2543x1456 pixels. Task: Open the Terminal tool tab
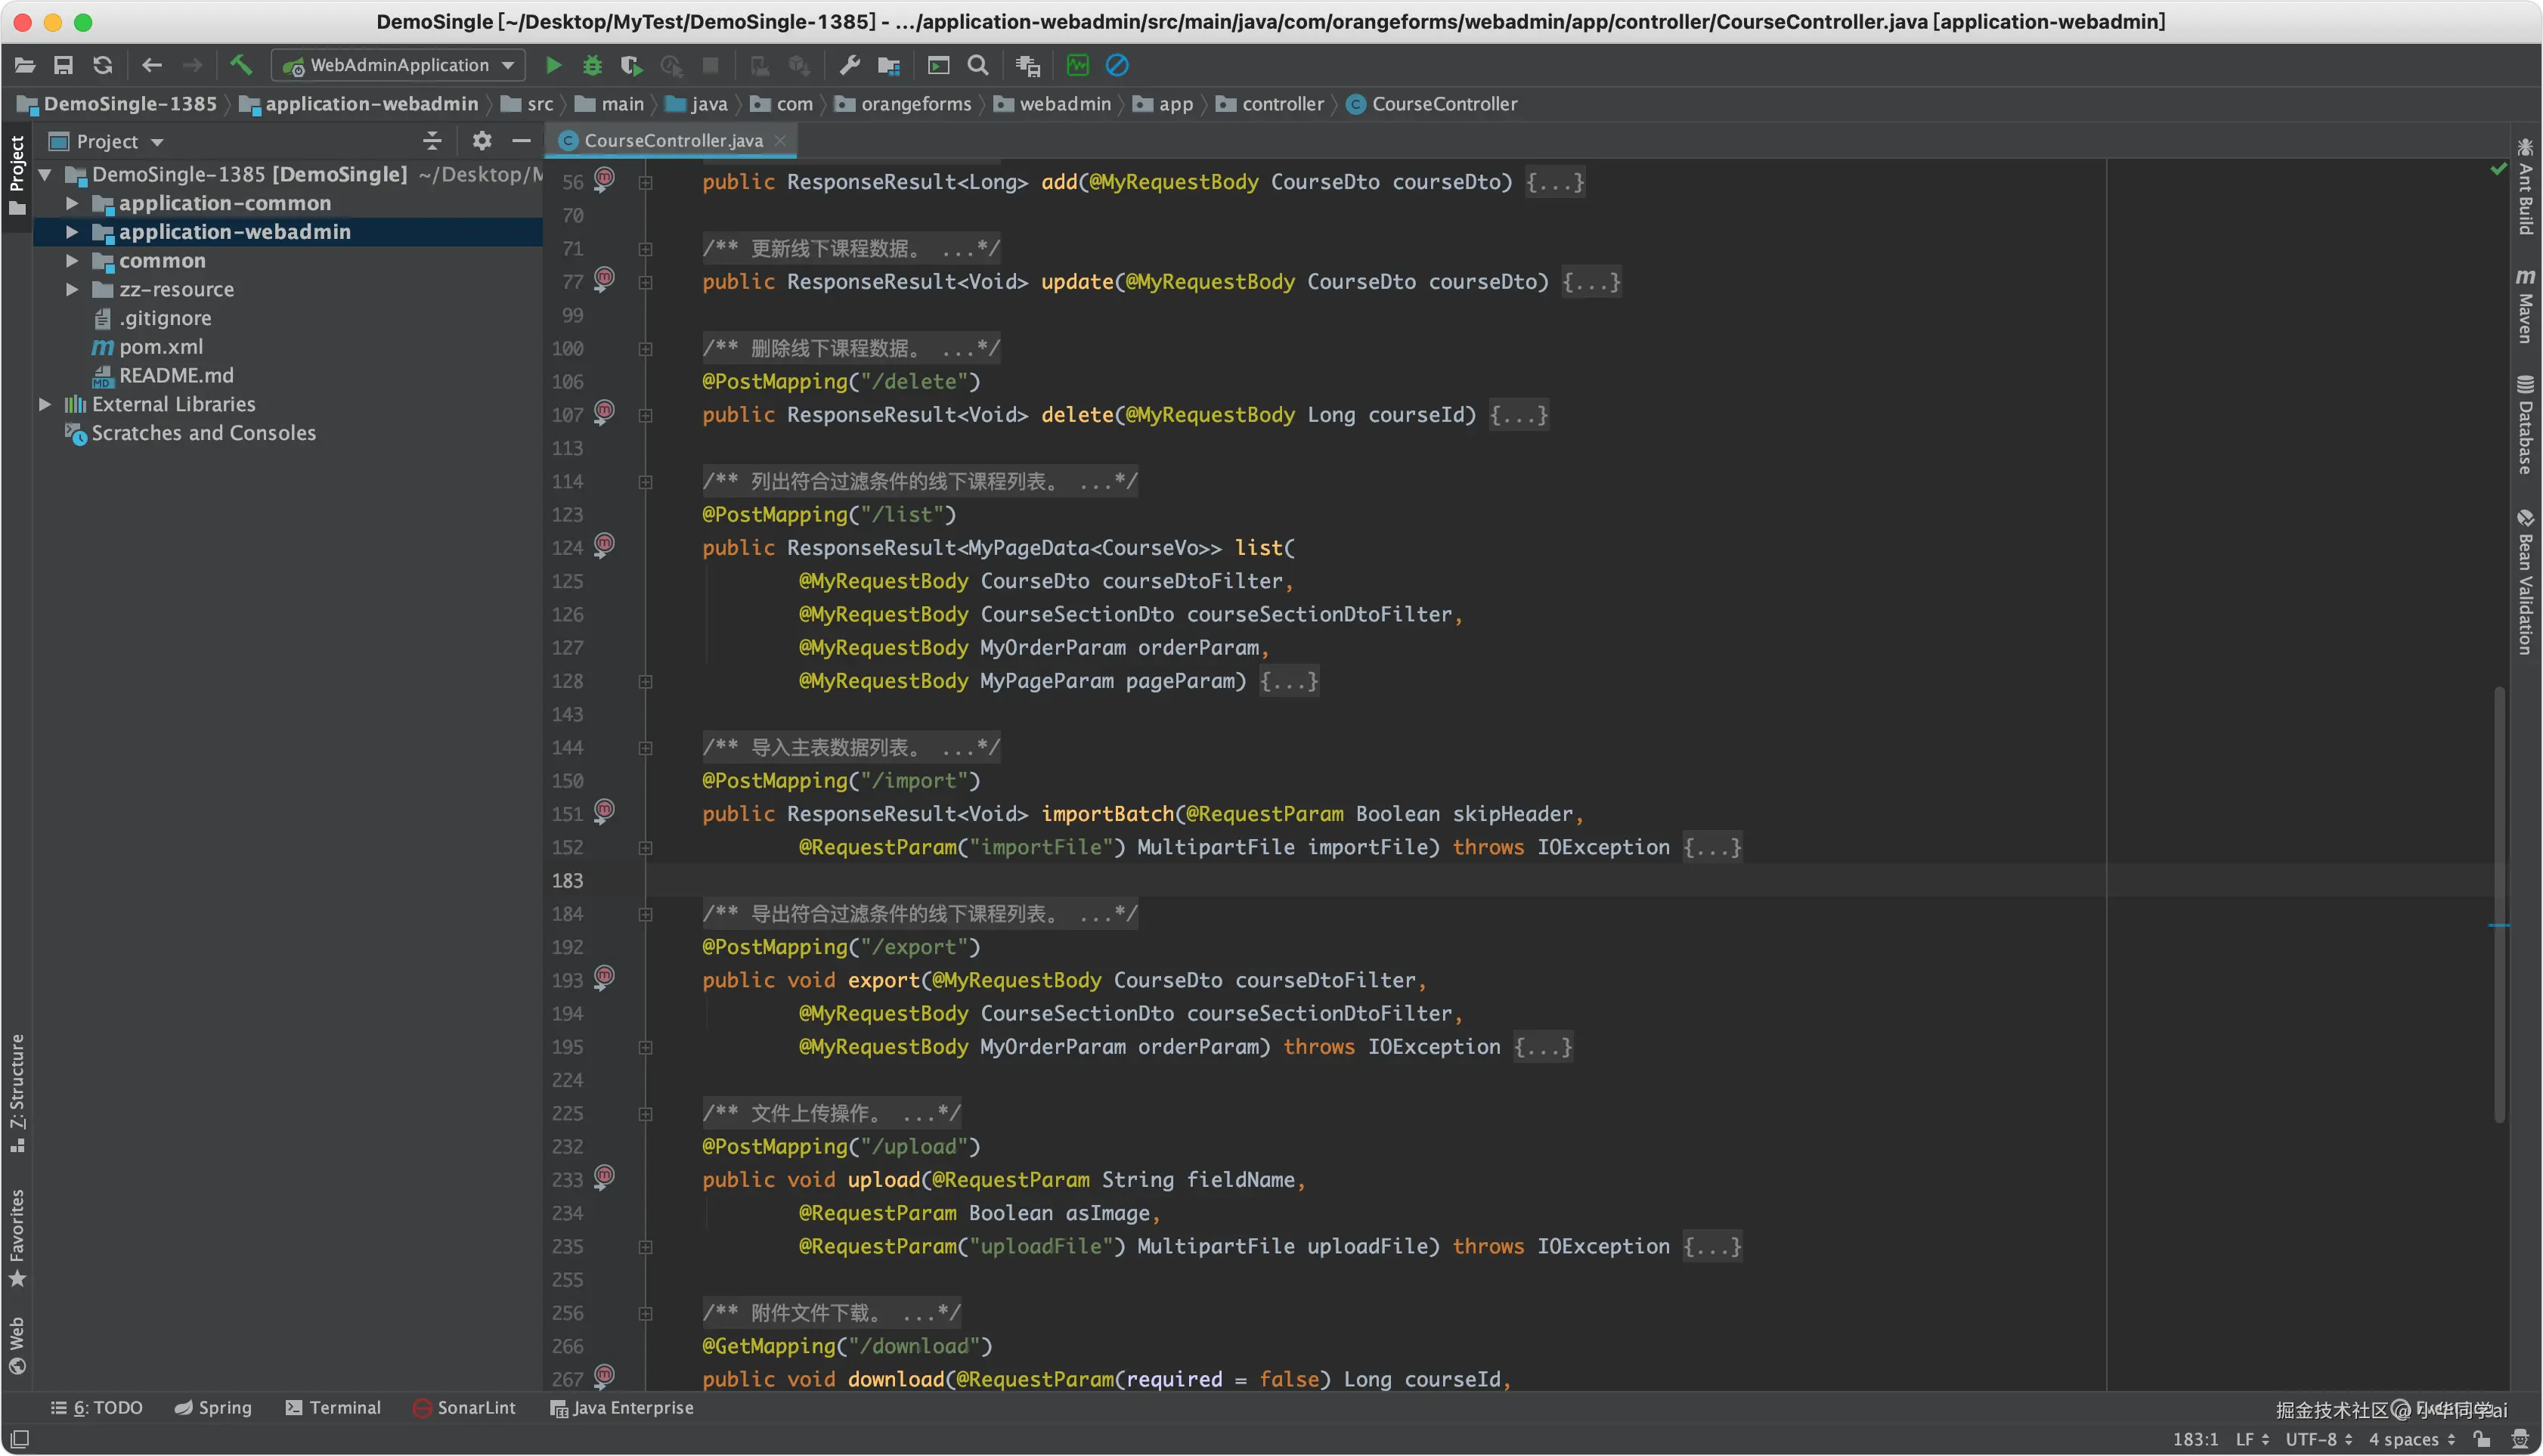click(334, 1407)
